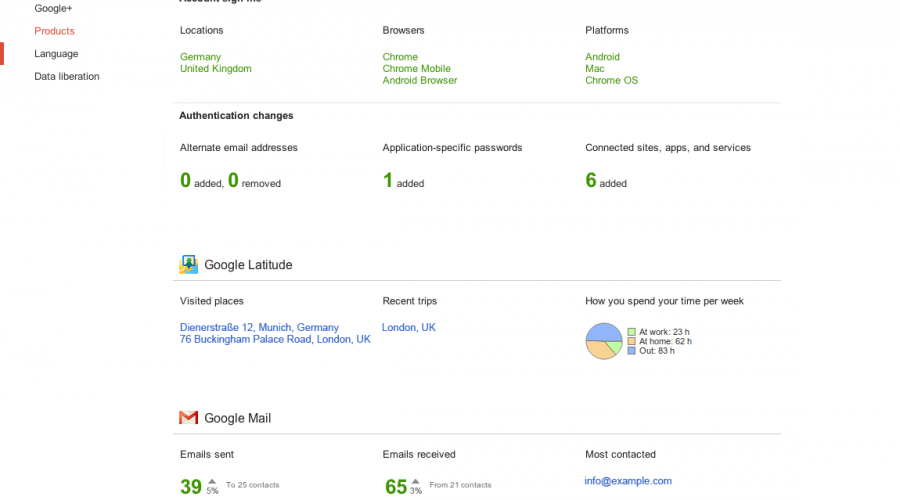Image resolution: width=900 pixels, height=500 pixels.
Task: Click the up arrow beside 39 emails sent
Action: [x=212, y=482]
